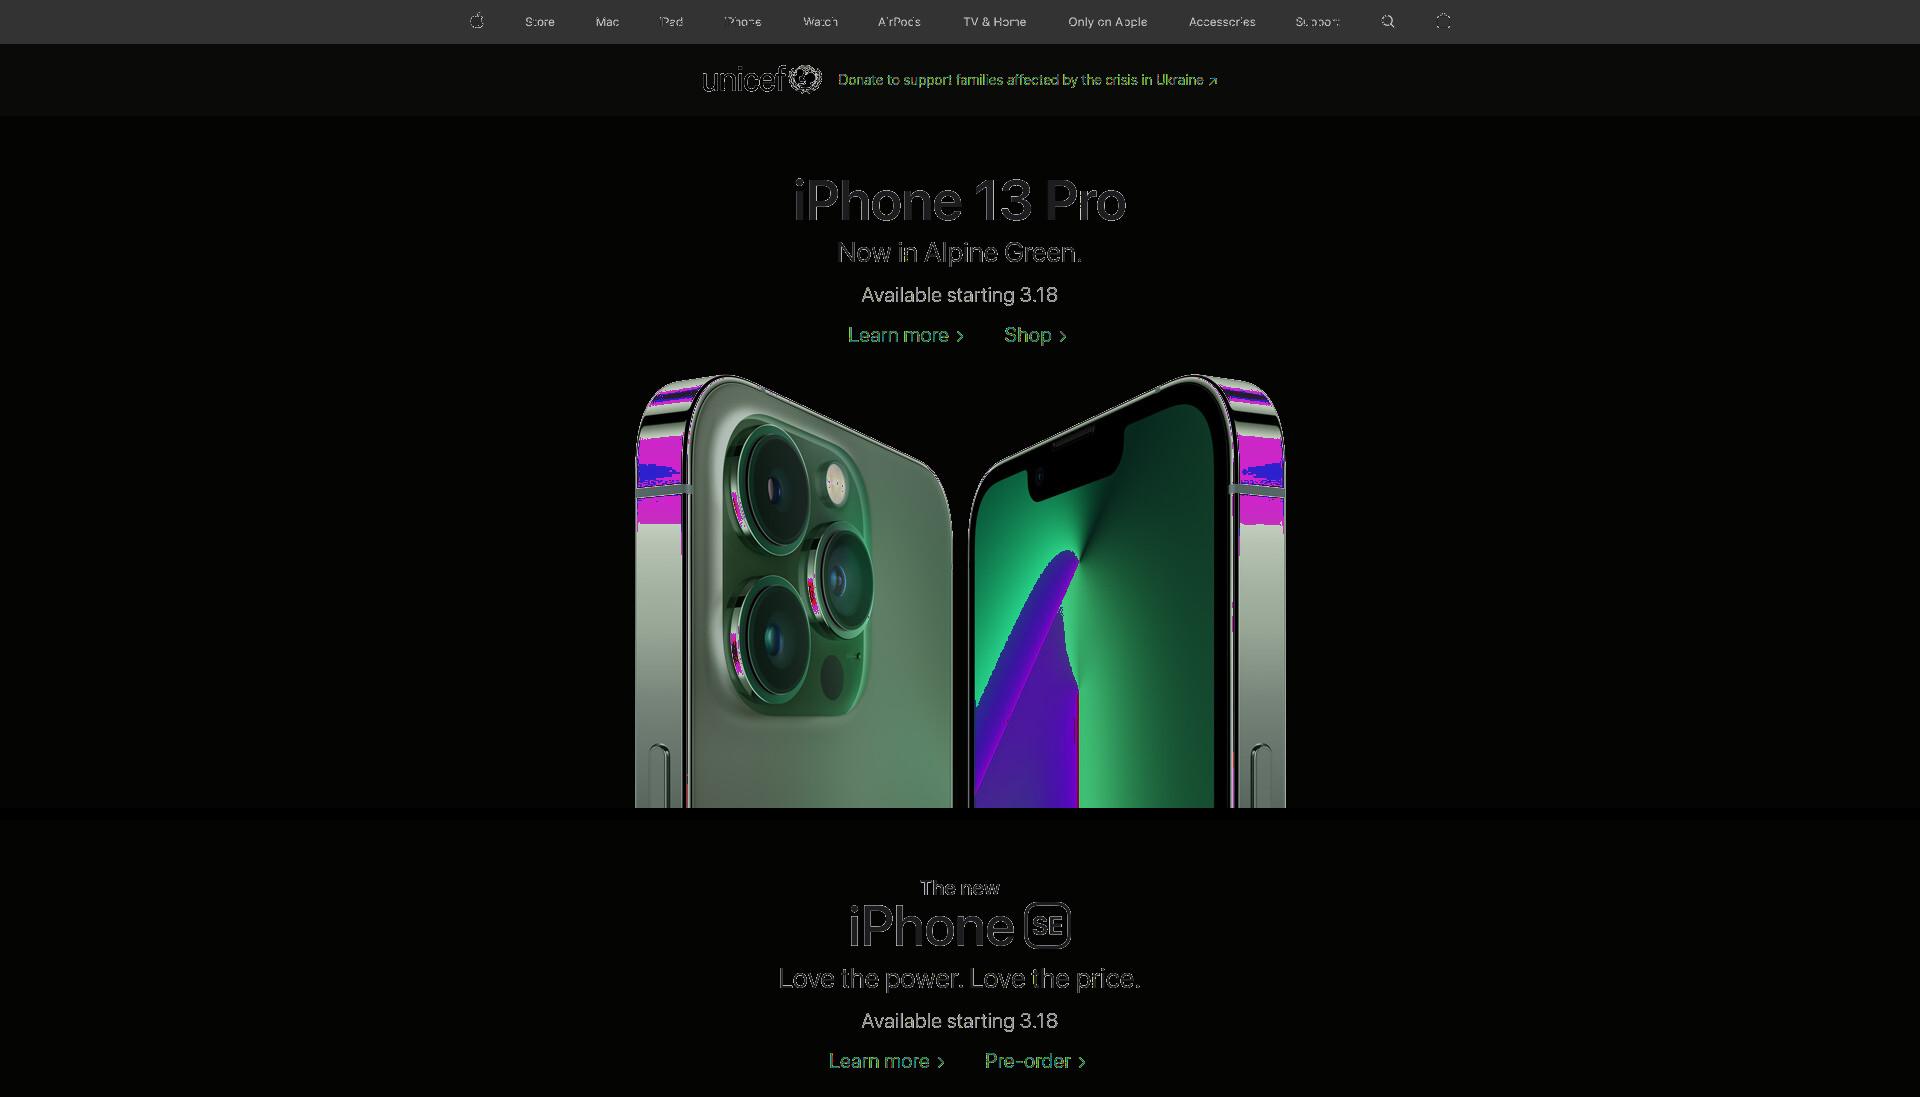Screen dimensions: 1920x1097
Task: Go to Accessories in navigation bar
Action: click(x=1222, y=22)
